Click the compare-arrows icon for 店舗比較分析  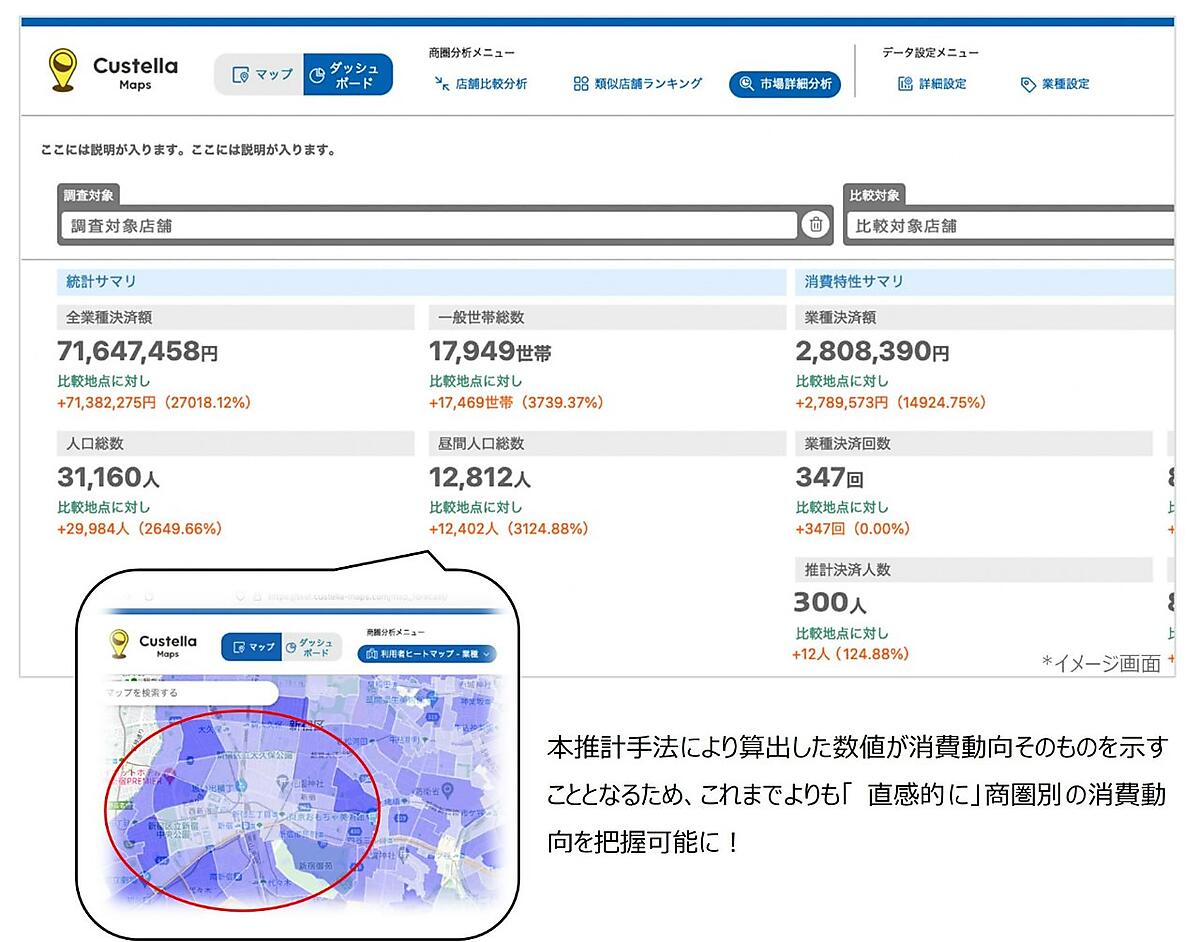441,84
